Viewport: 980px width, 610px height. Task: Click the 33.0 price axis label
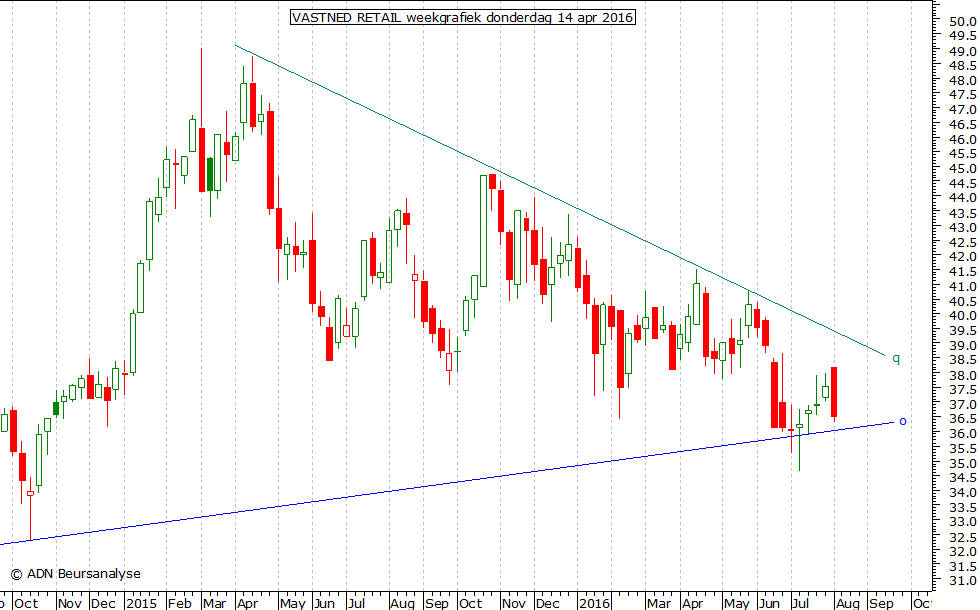[x=963, y=522]
